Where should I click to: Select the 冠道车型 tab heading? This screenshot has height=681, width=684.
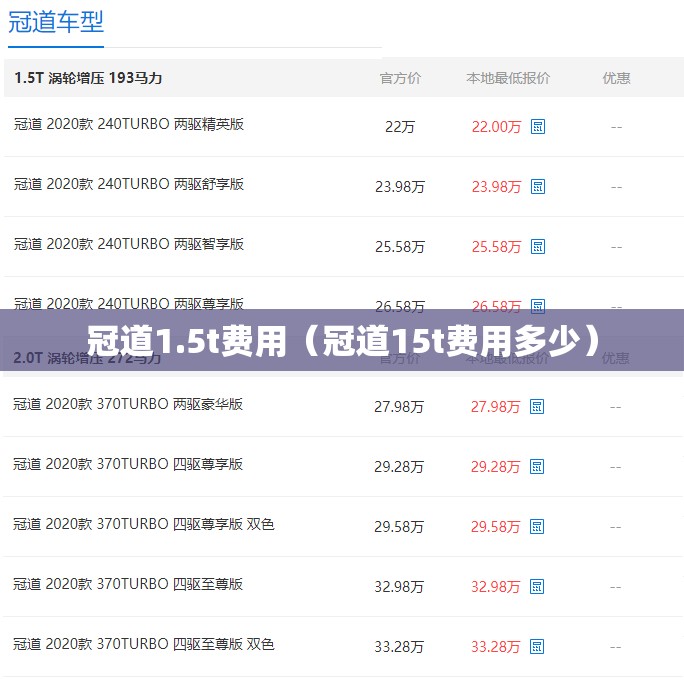(x=56, y=22)
